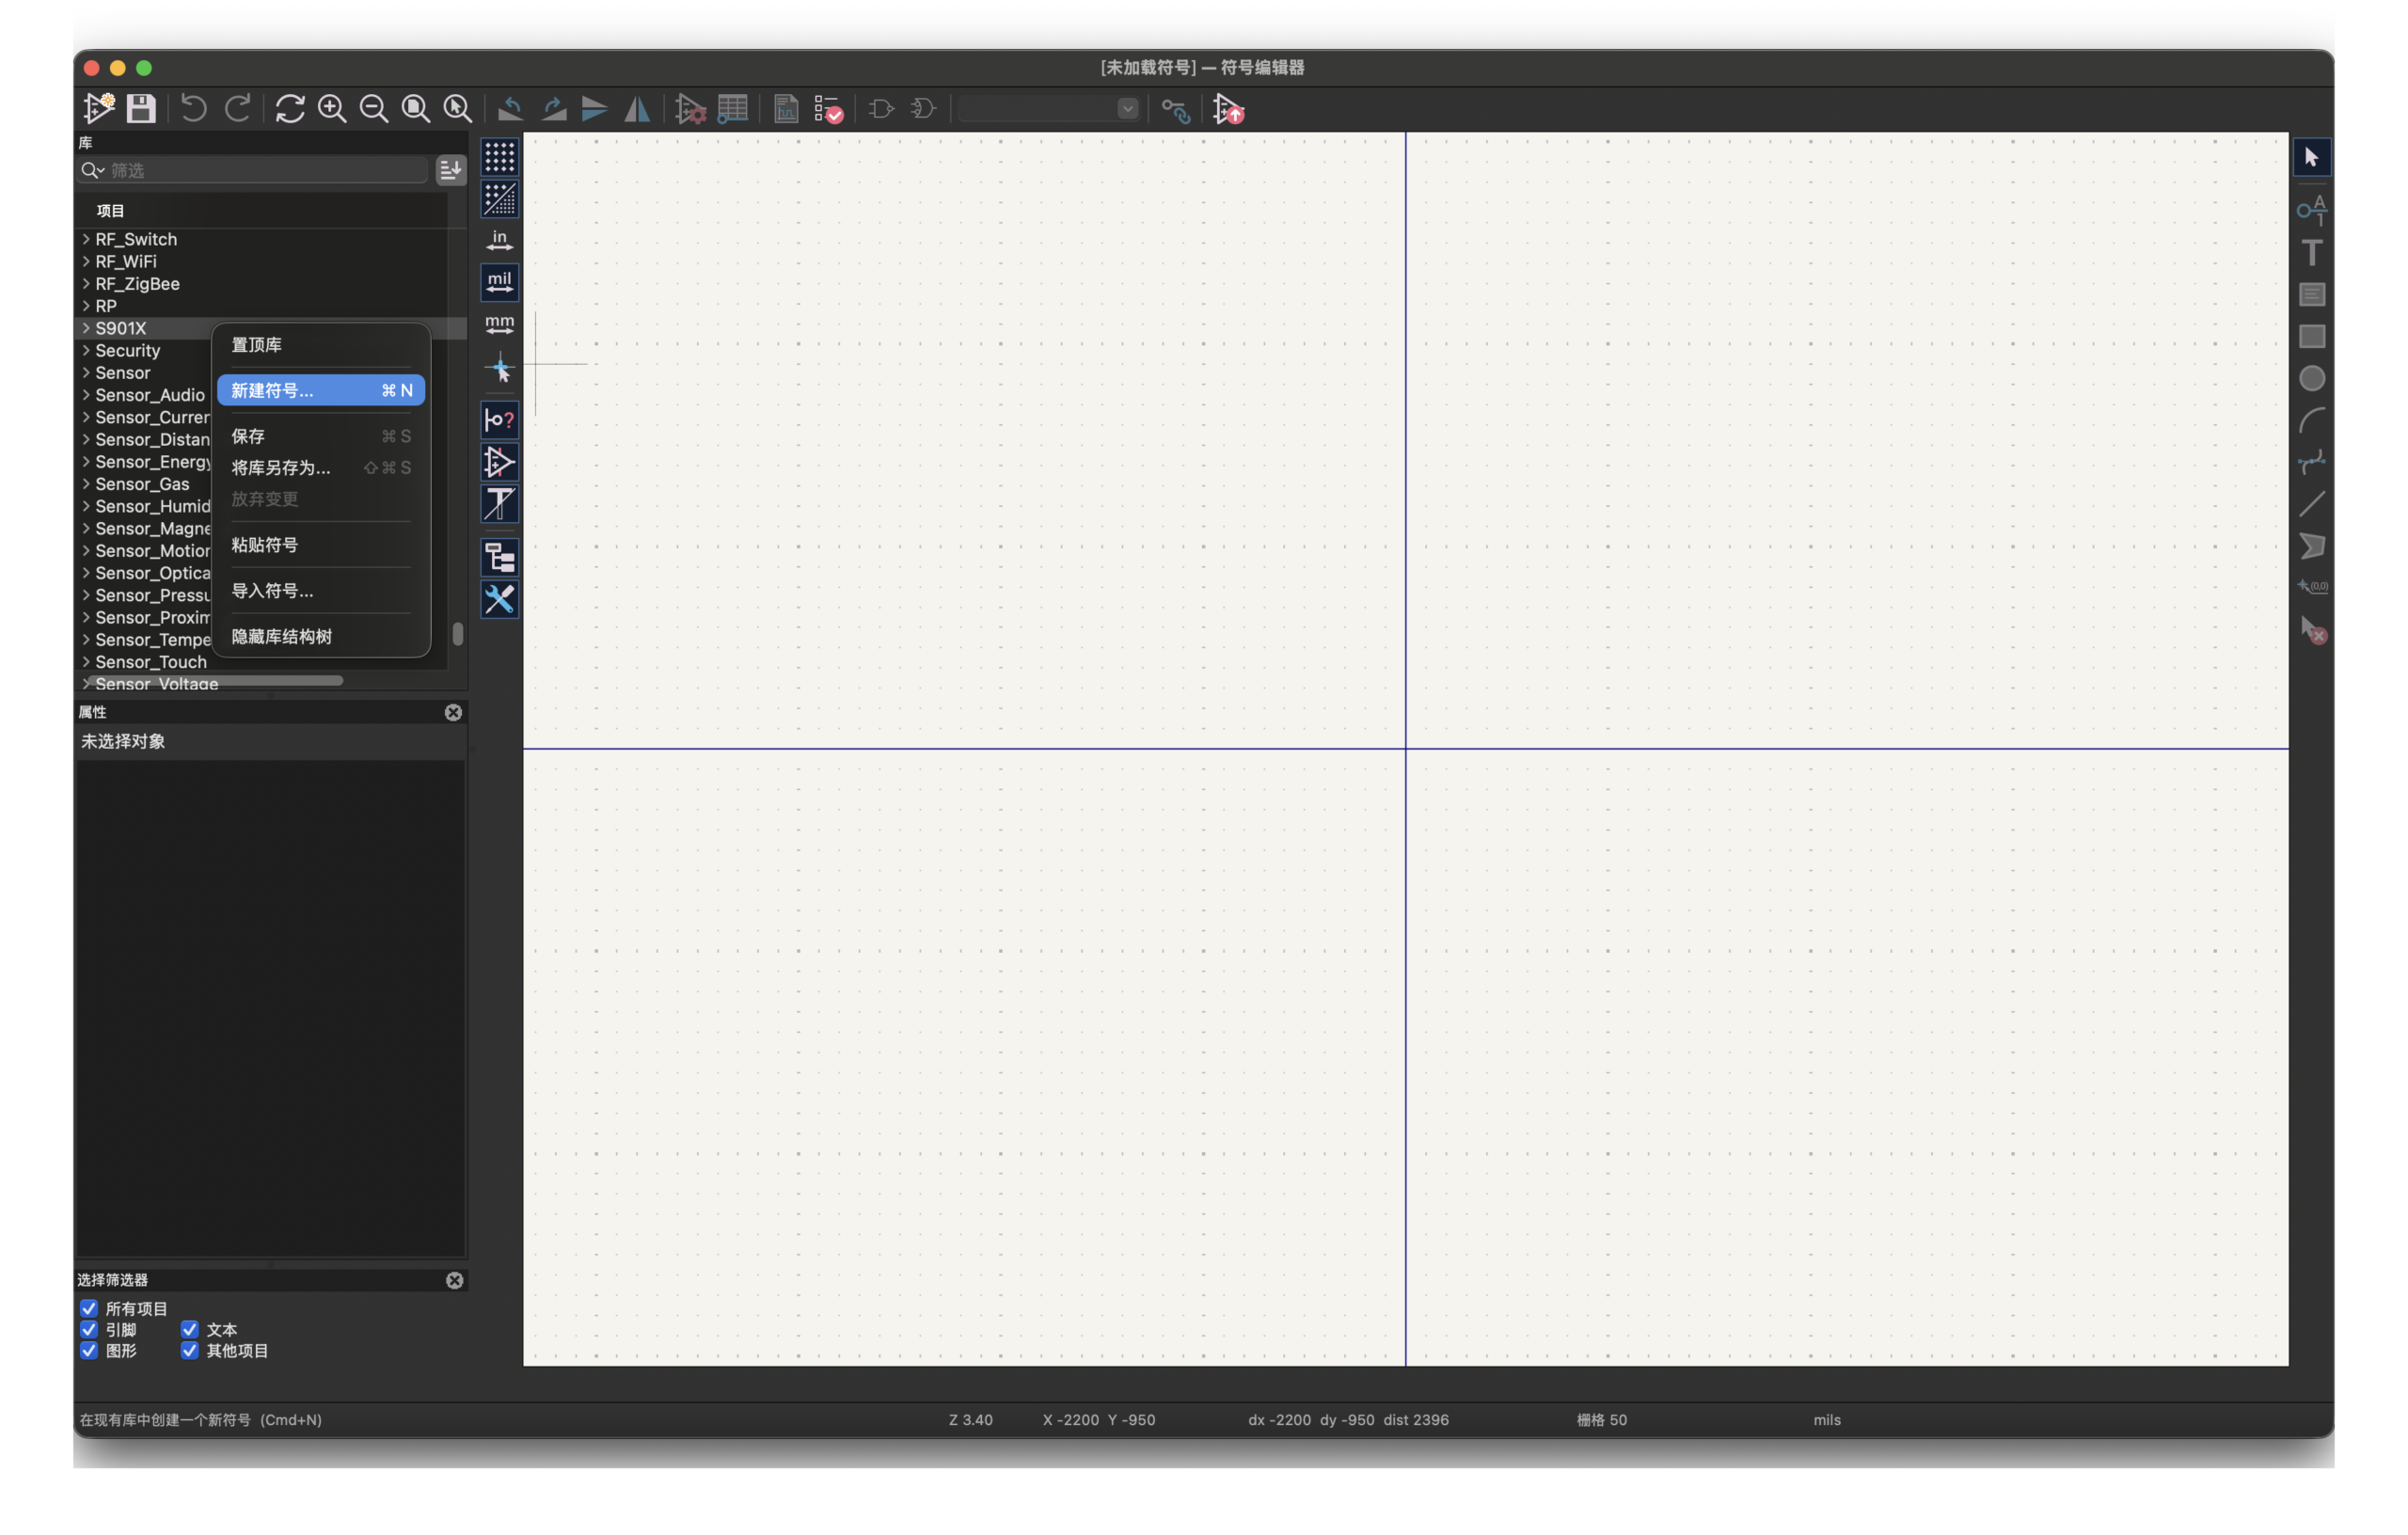Select the Draw Rectangle tool
2408x1535 pixels.
(2311, 336)
